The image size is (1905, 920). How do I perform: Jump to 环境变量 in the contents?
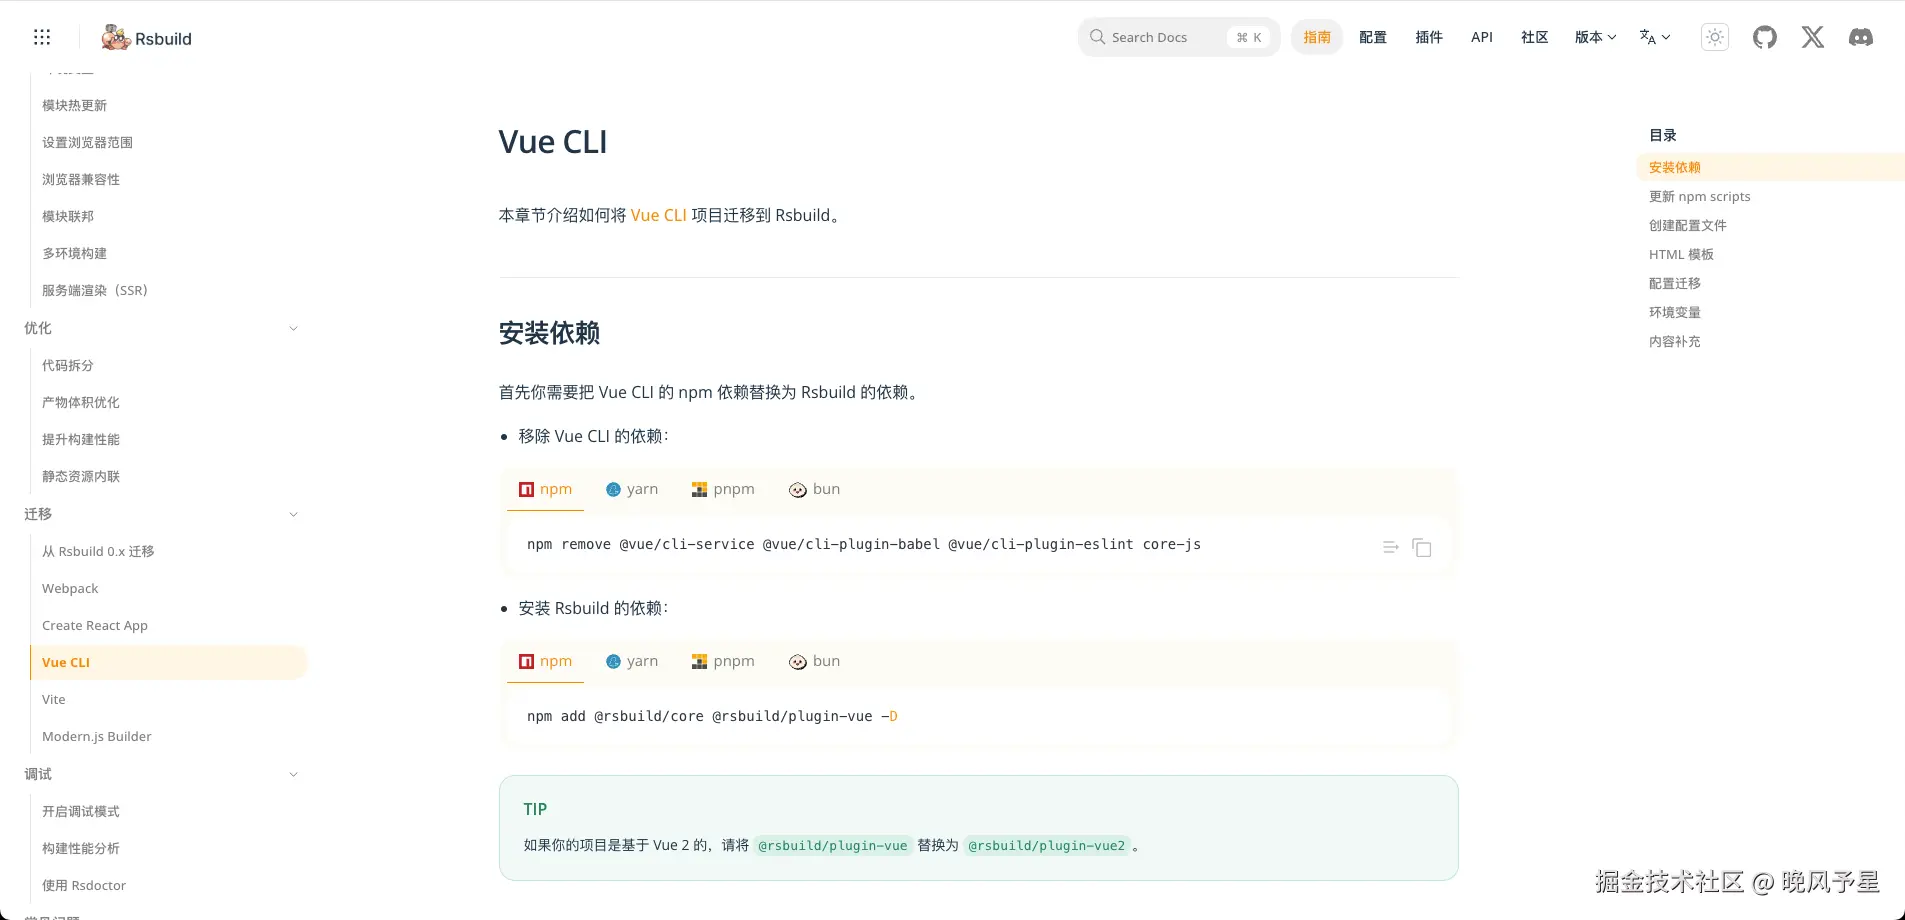(x=1675, y=312)
